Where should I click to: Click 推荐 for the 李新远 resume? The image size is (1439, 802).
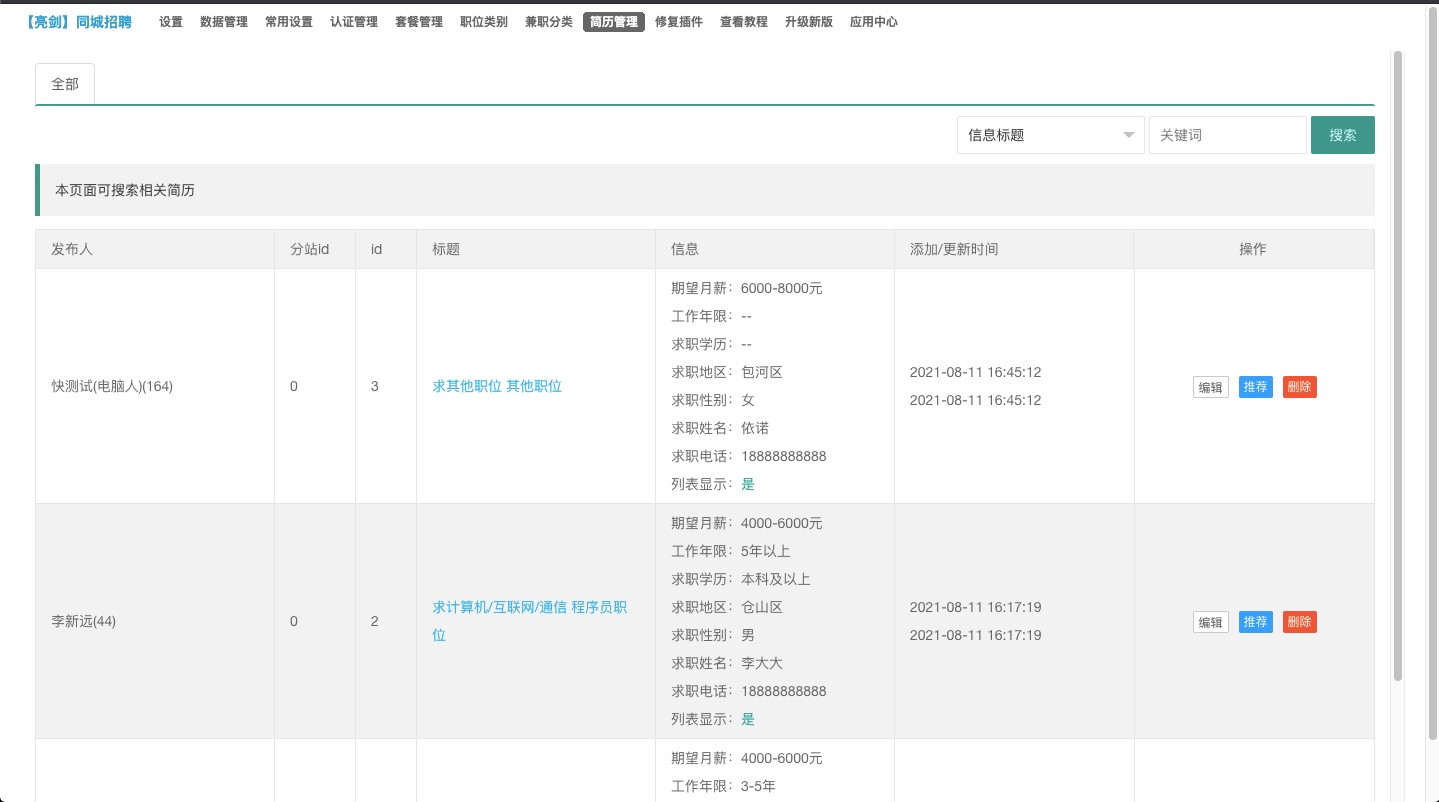coord(1256,622)
